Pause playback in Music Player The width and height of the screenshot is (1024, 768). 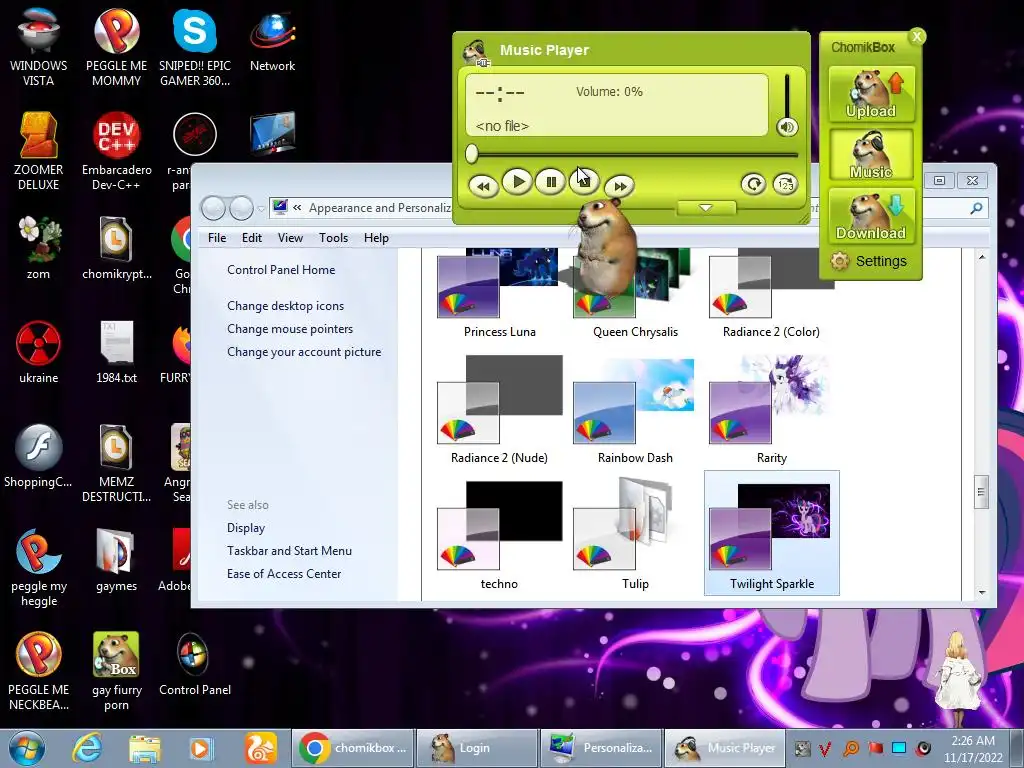tap(551, 182)
